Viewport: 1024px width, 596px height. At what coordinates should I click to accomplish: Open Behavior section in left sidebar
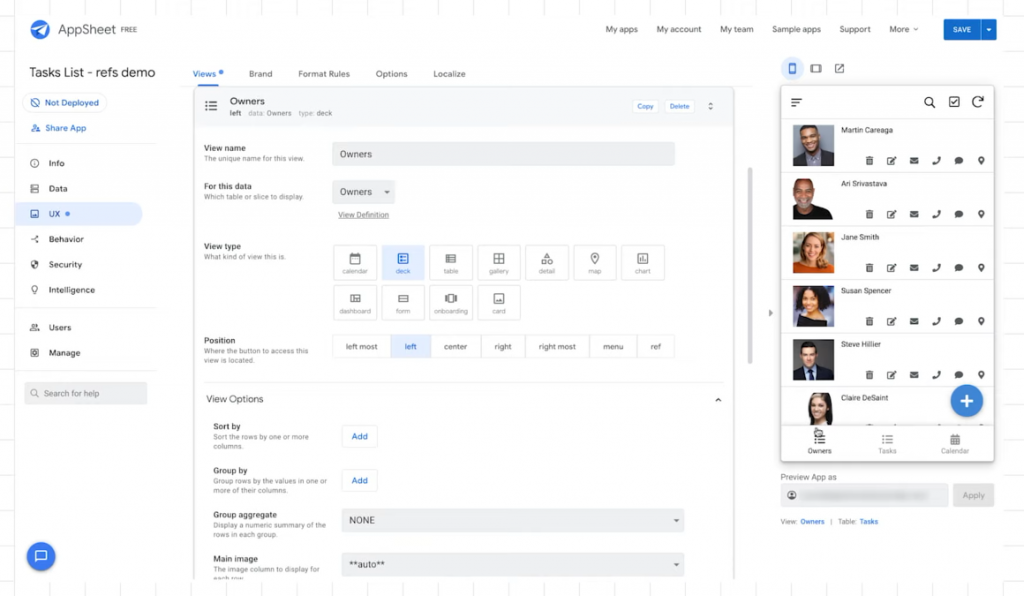tap(66, 239)
